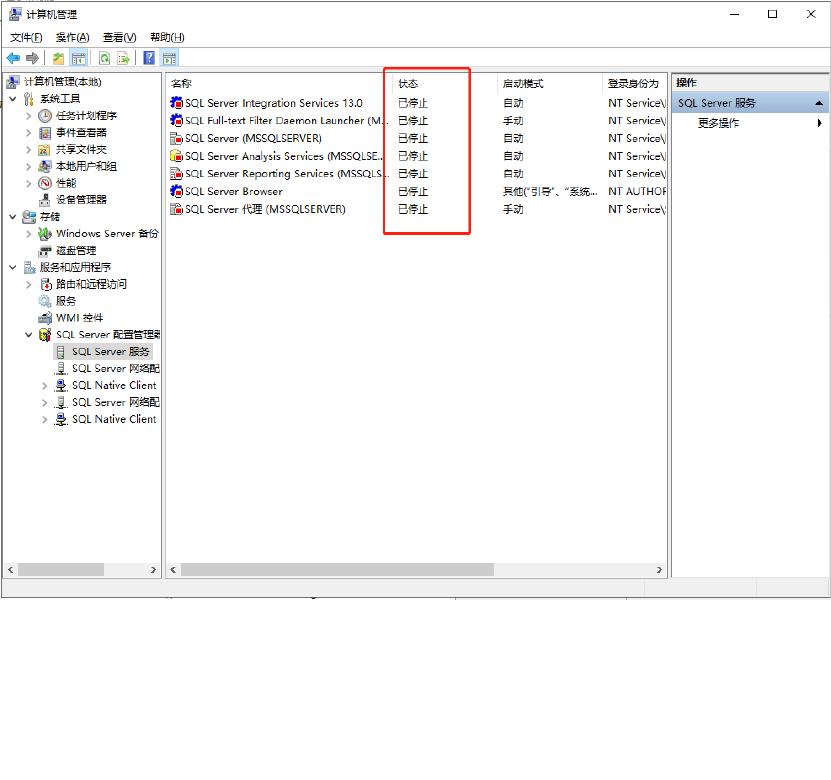Click NT AUTHOR login cell of SQL Server Browser
The image size is (831, 780).
(637, 191)
